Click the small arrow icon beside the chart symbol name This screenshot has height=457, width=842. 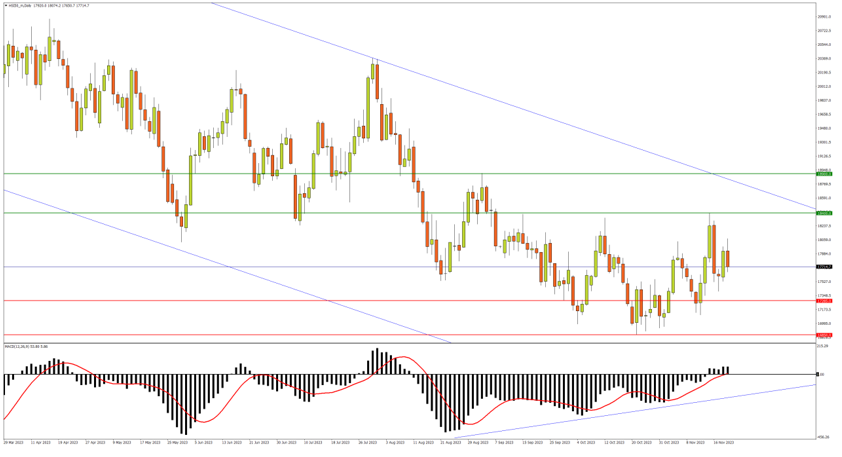pyautogui.click(x=4, y=5)
